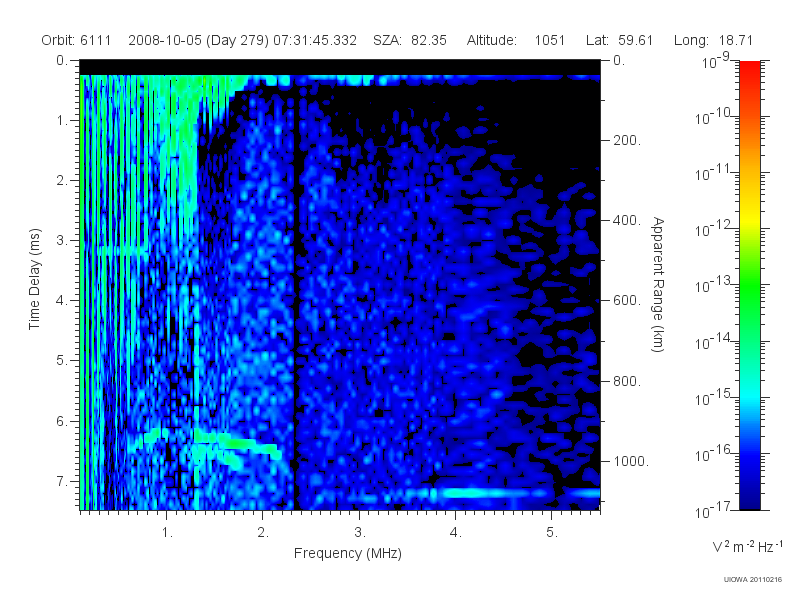800x600 pixels.
Task: Click the 10^-17 color scale label
Action: tap(711, 510)
